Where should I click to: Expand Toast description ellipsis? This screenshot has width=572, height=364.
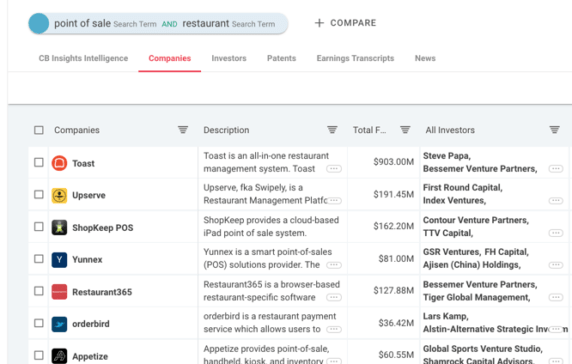[334, 169]
